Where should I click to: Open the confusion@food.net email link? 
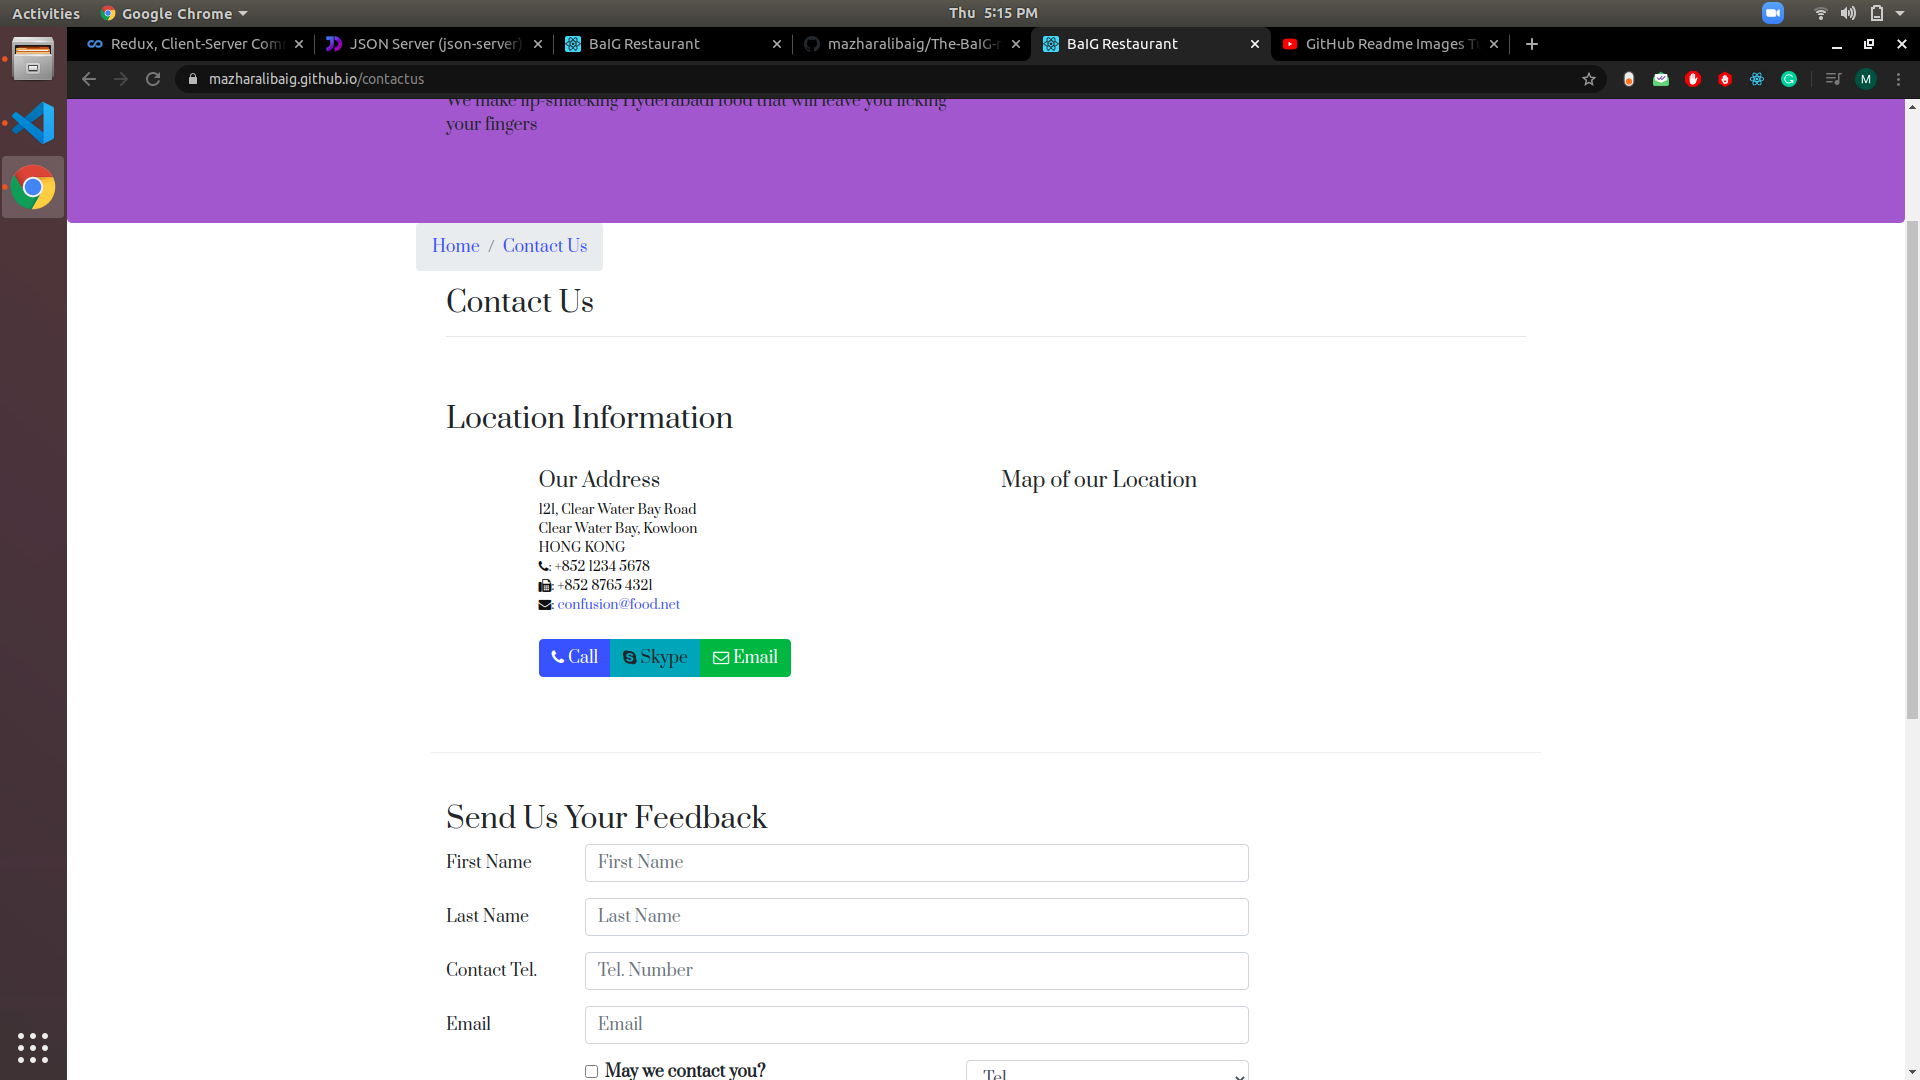pos(618,604)
